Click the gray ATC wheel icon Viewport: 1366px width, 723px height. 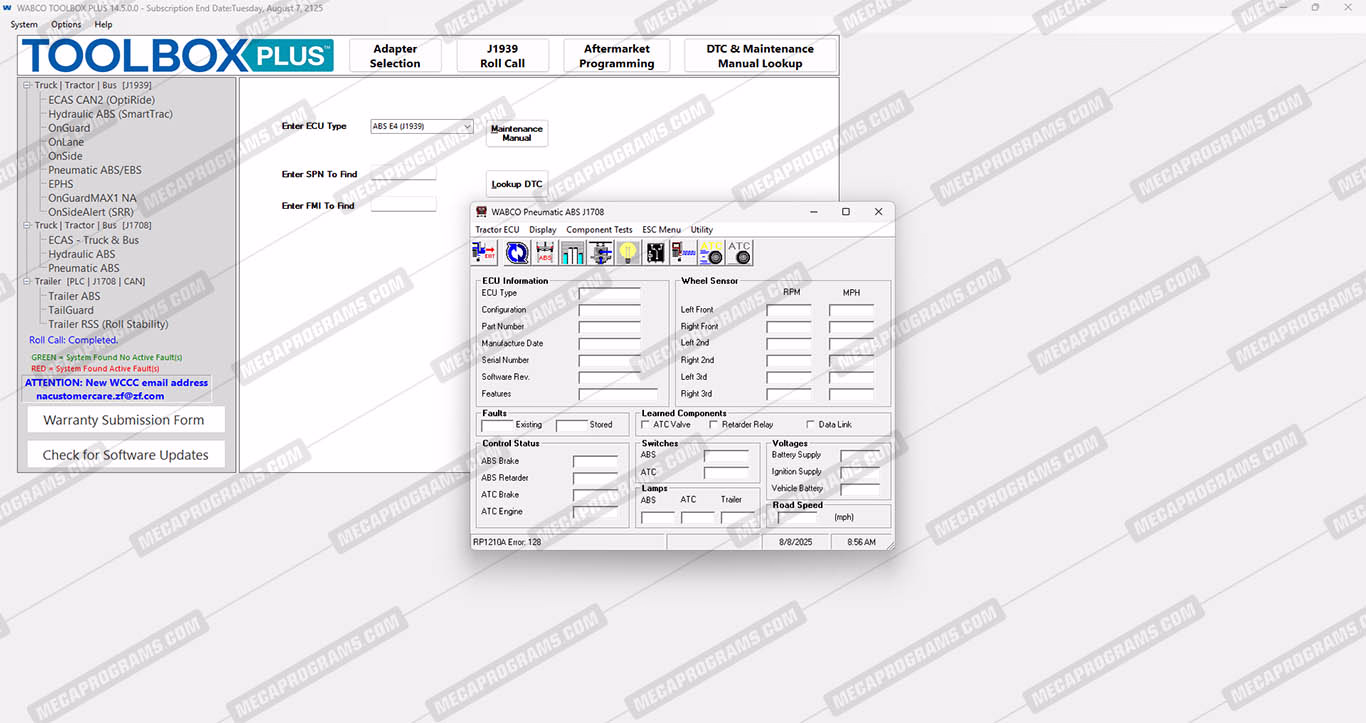point(739,253)
